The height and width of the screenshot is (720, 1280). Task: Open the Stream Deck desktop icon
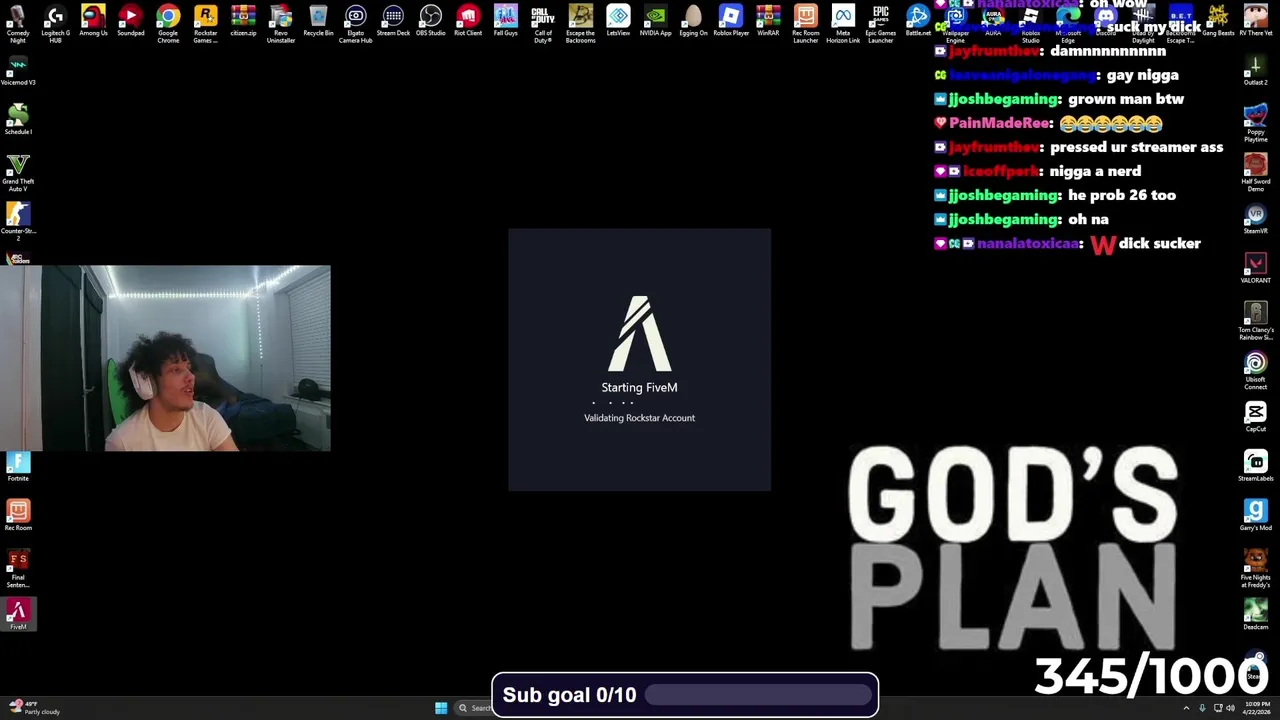click(x=393, y=21)
